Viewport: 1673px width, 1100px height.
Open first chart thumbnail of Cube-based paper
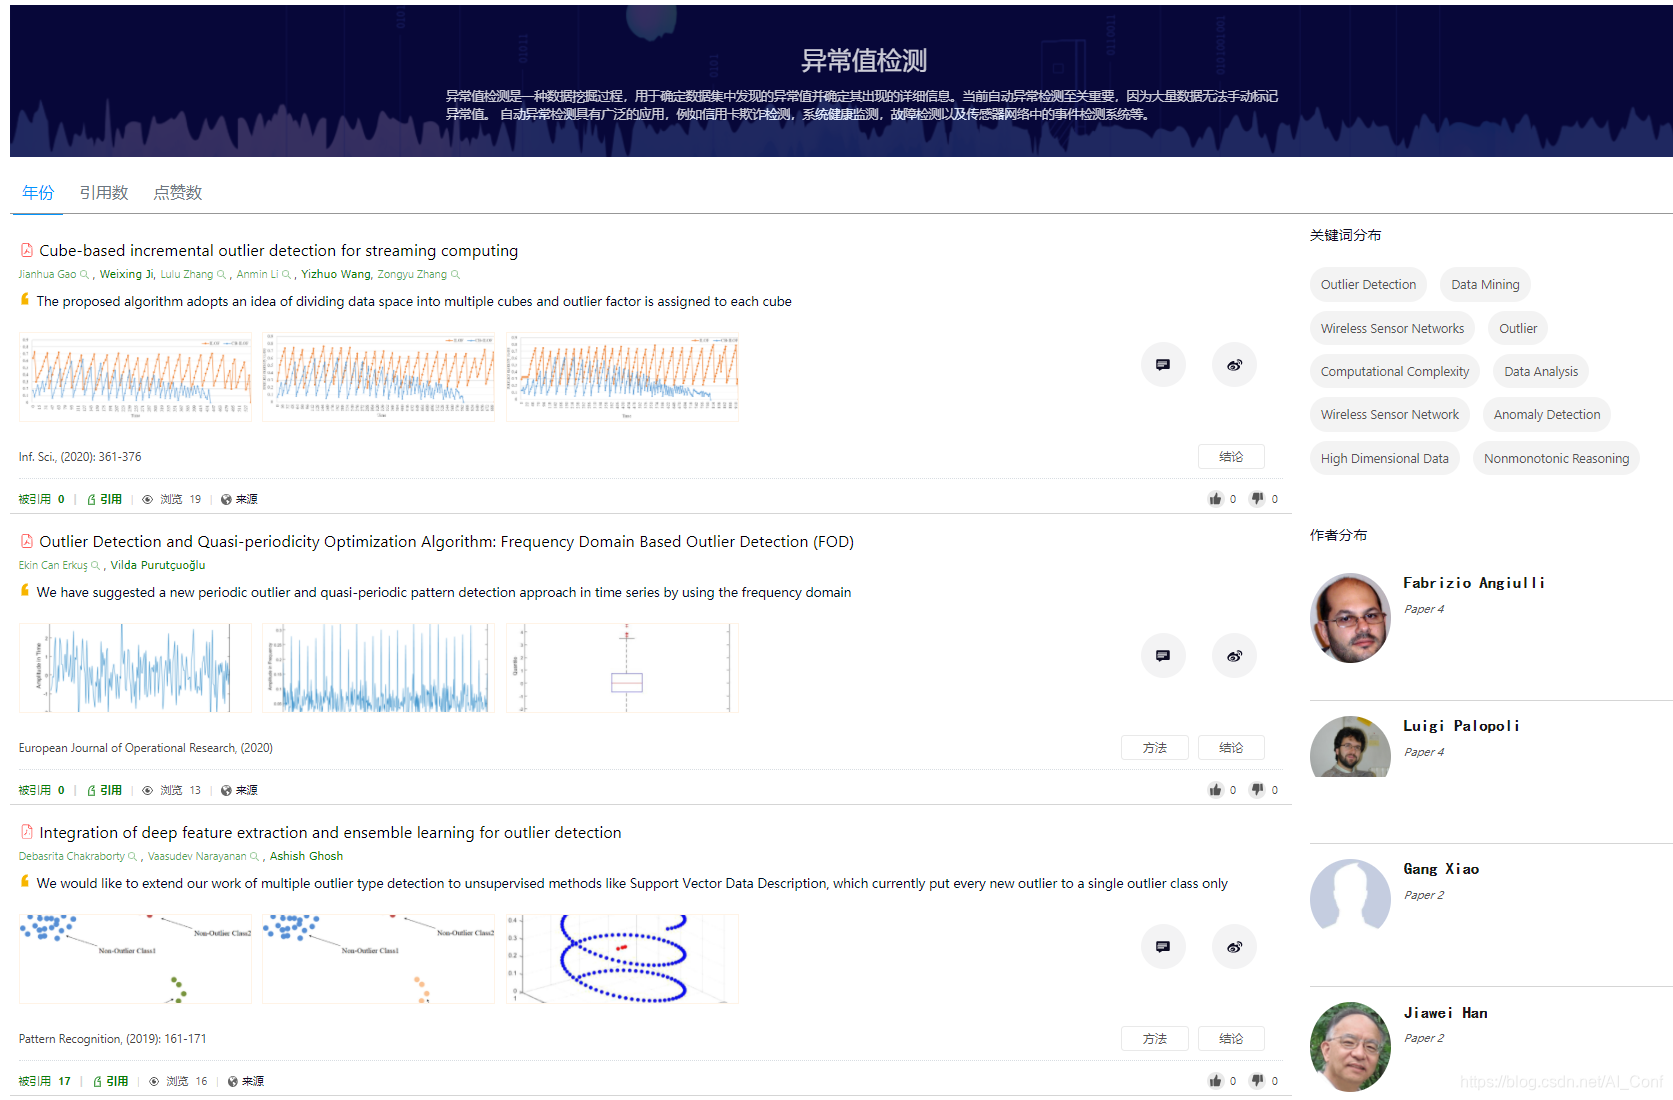pyautogui.click(x=135, y=377)
